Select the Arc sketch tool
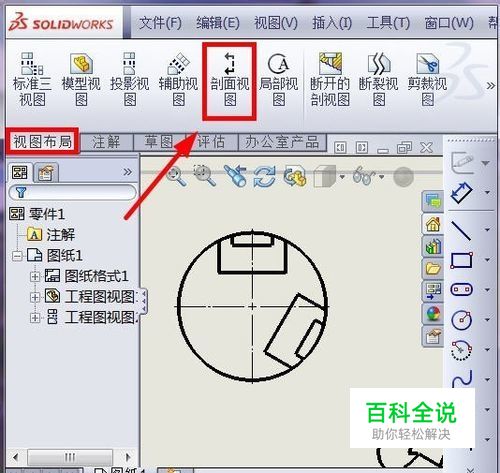Image resolution: width=500 pixels, height=473 pixels. tap(461, 350)
